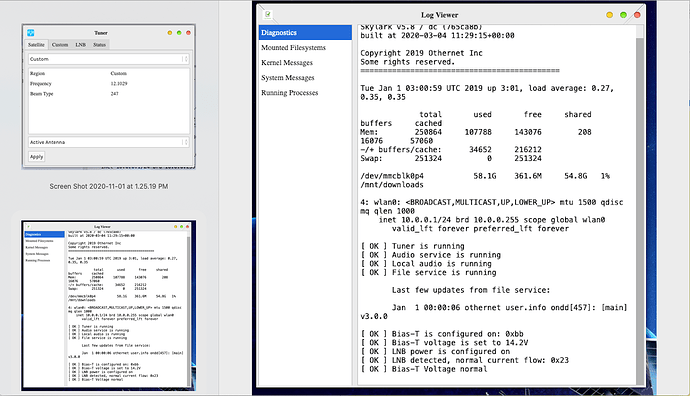This screenshot has height=396, width=690.
Task: Switch to the Status tab in Tuner
Action: 99,44
